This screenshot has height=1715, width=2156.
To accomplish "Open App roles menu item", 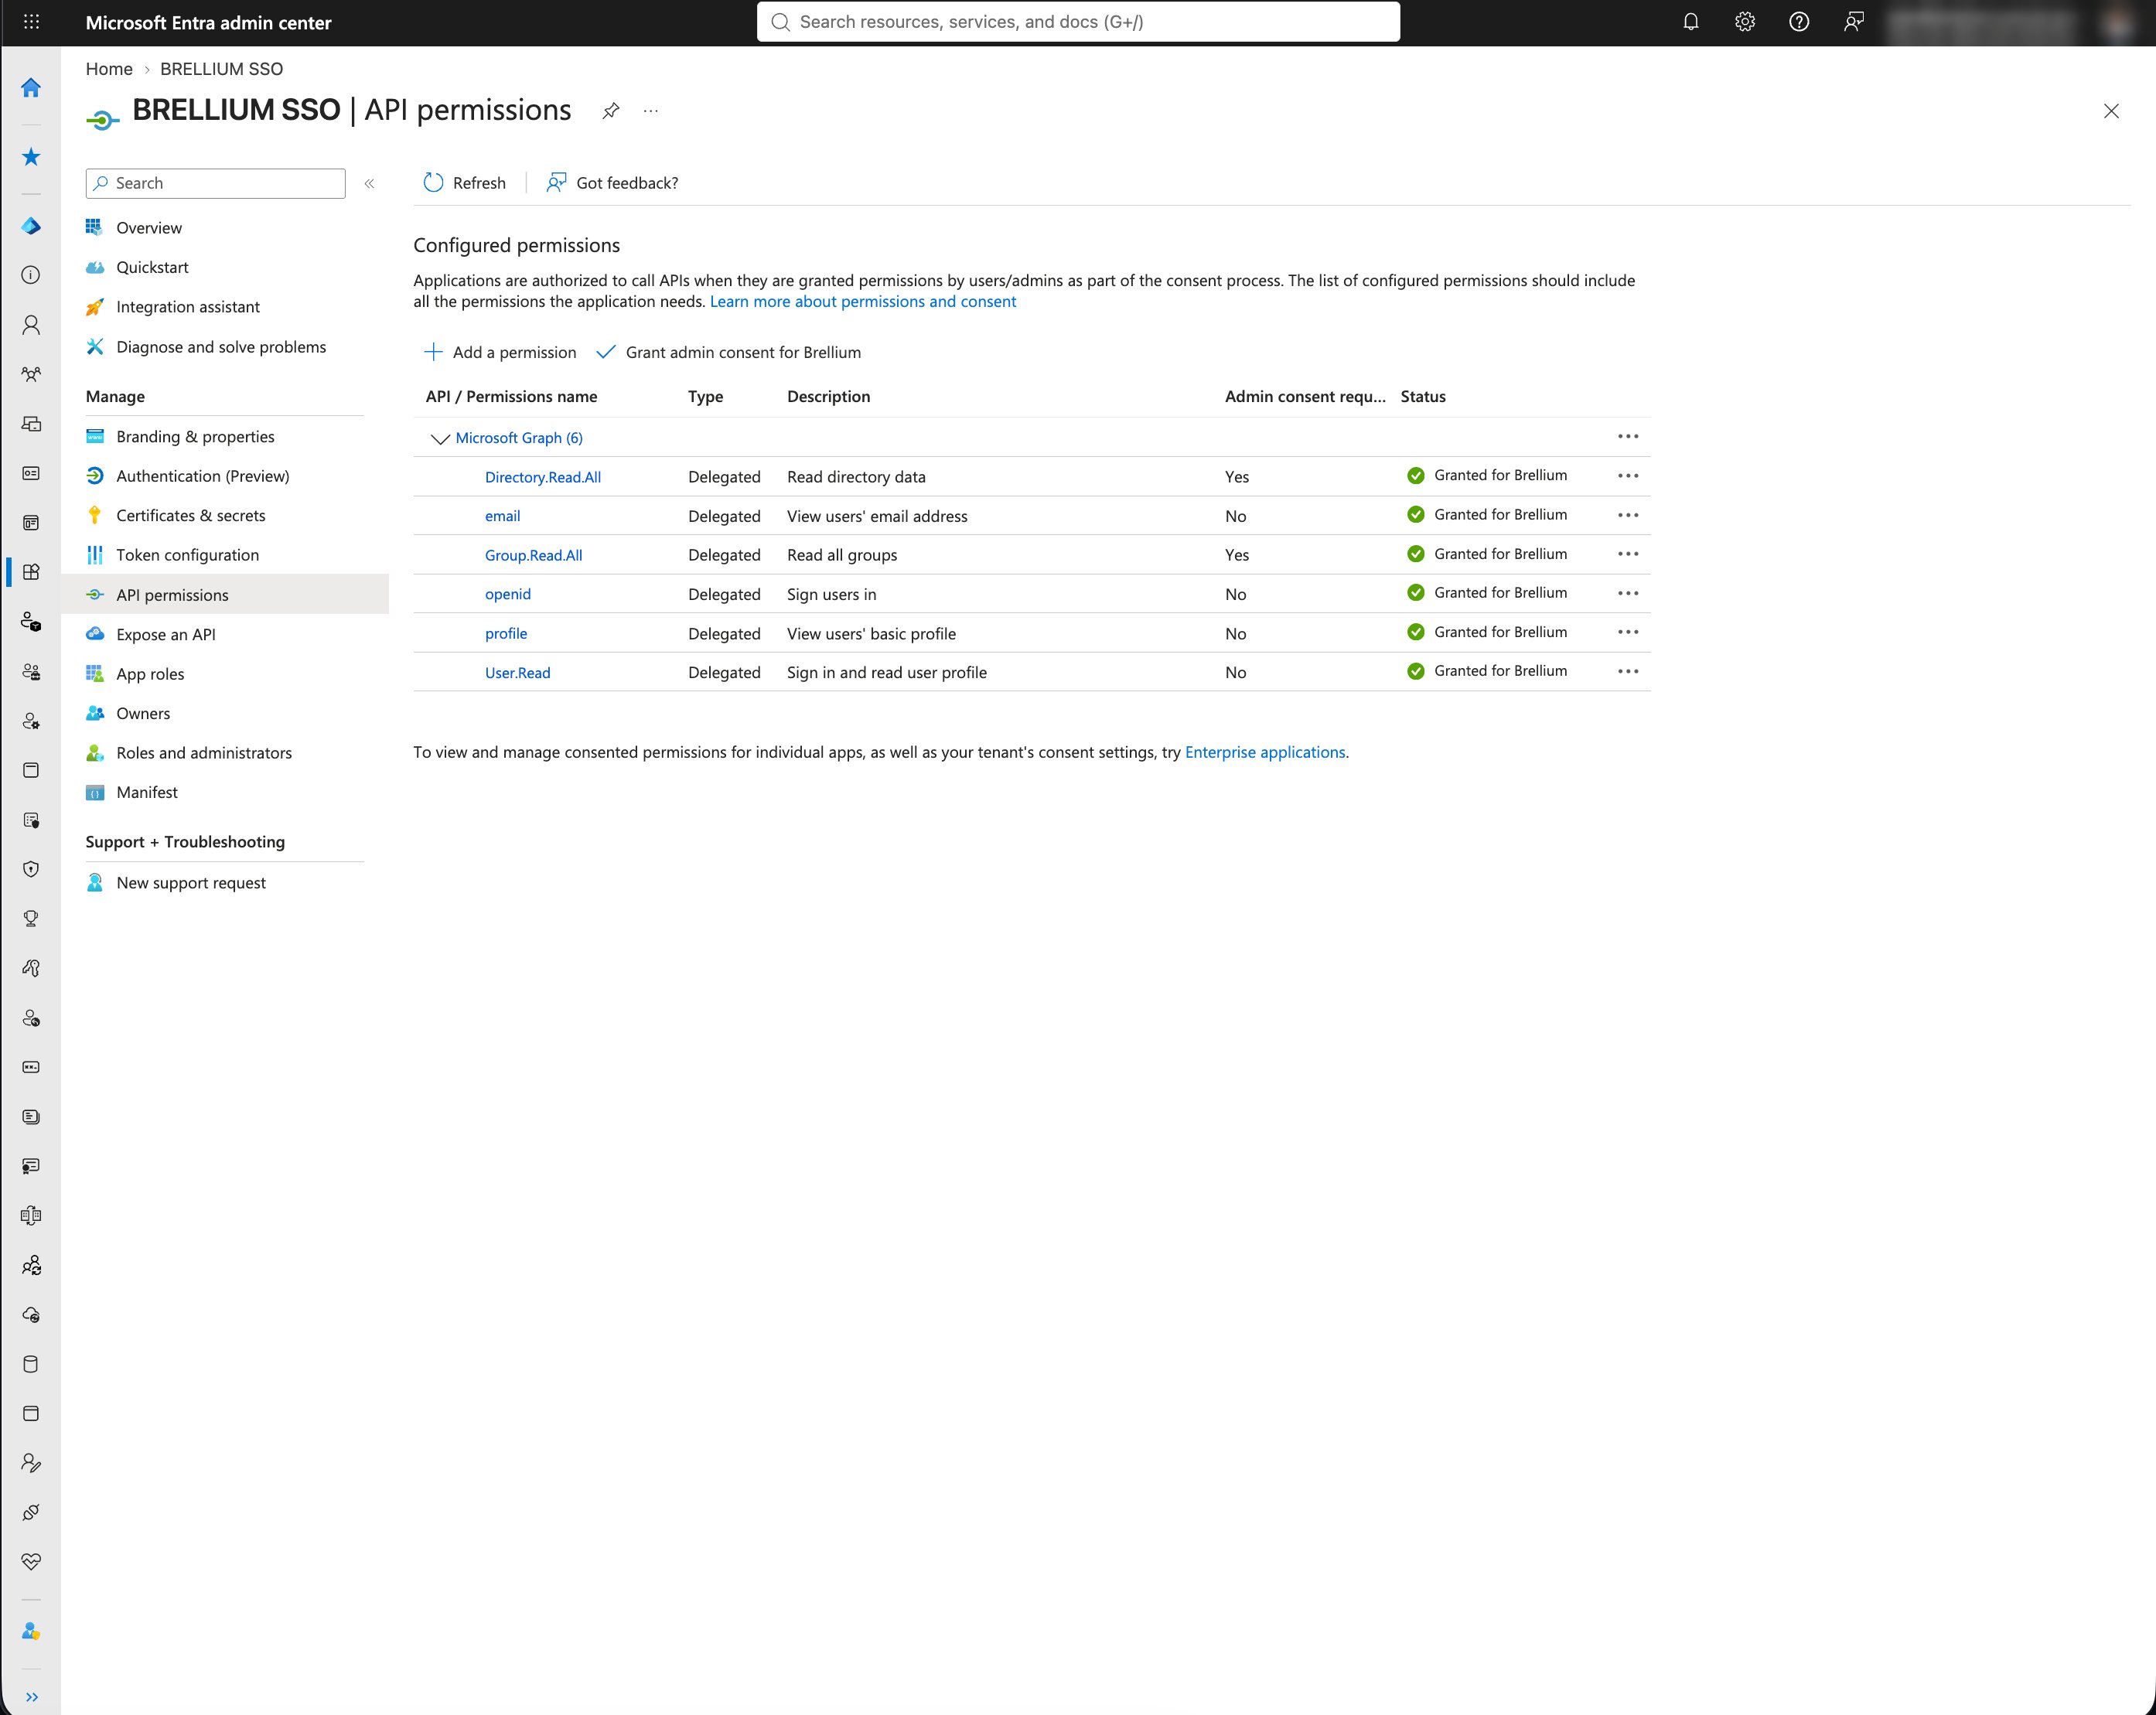I will click(150, 674).
